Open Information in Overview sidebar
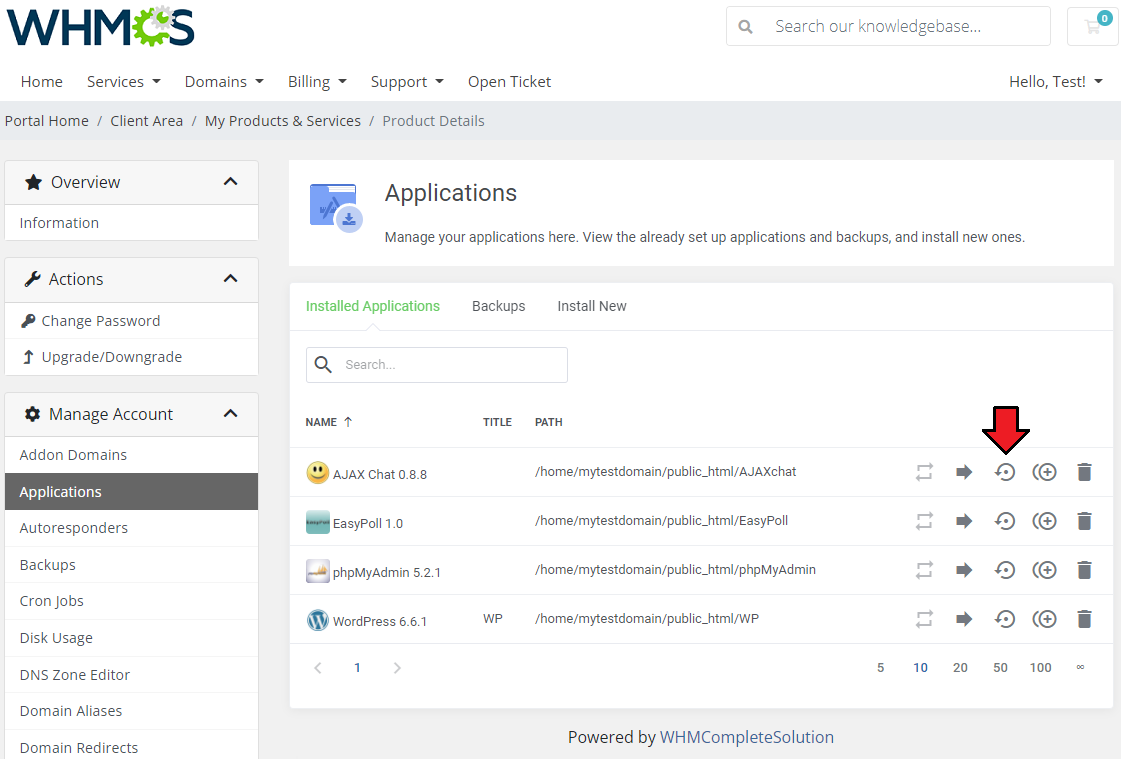The width and height of the screenshot is (1121, 759). [x=132, y=223]
